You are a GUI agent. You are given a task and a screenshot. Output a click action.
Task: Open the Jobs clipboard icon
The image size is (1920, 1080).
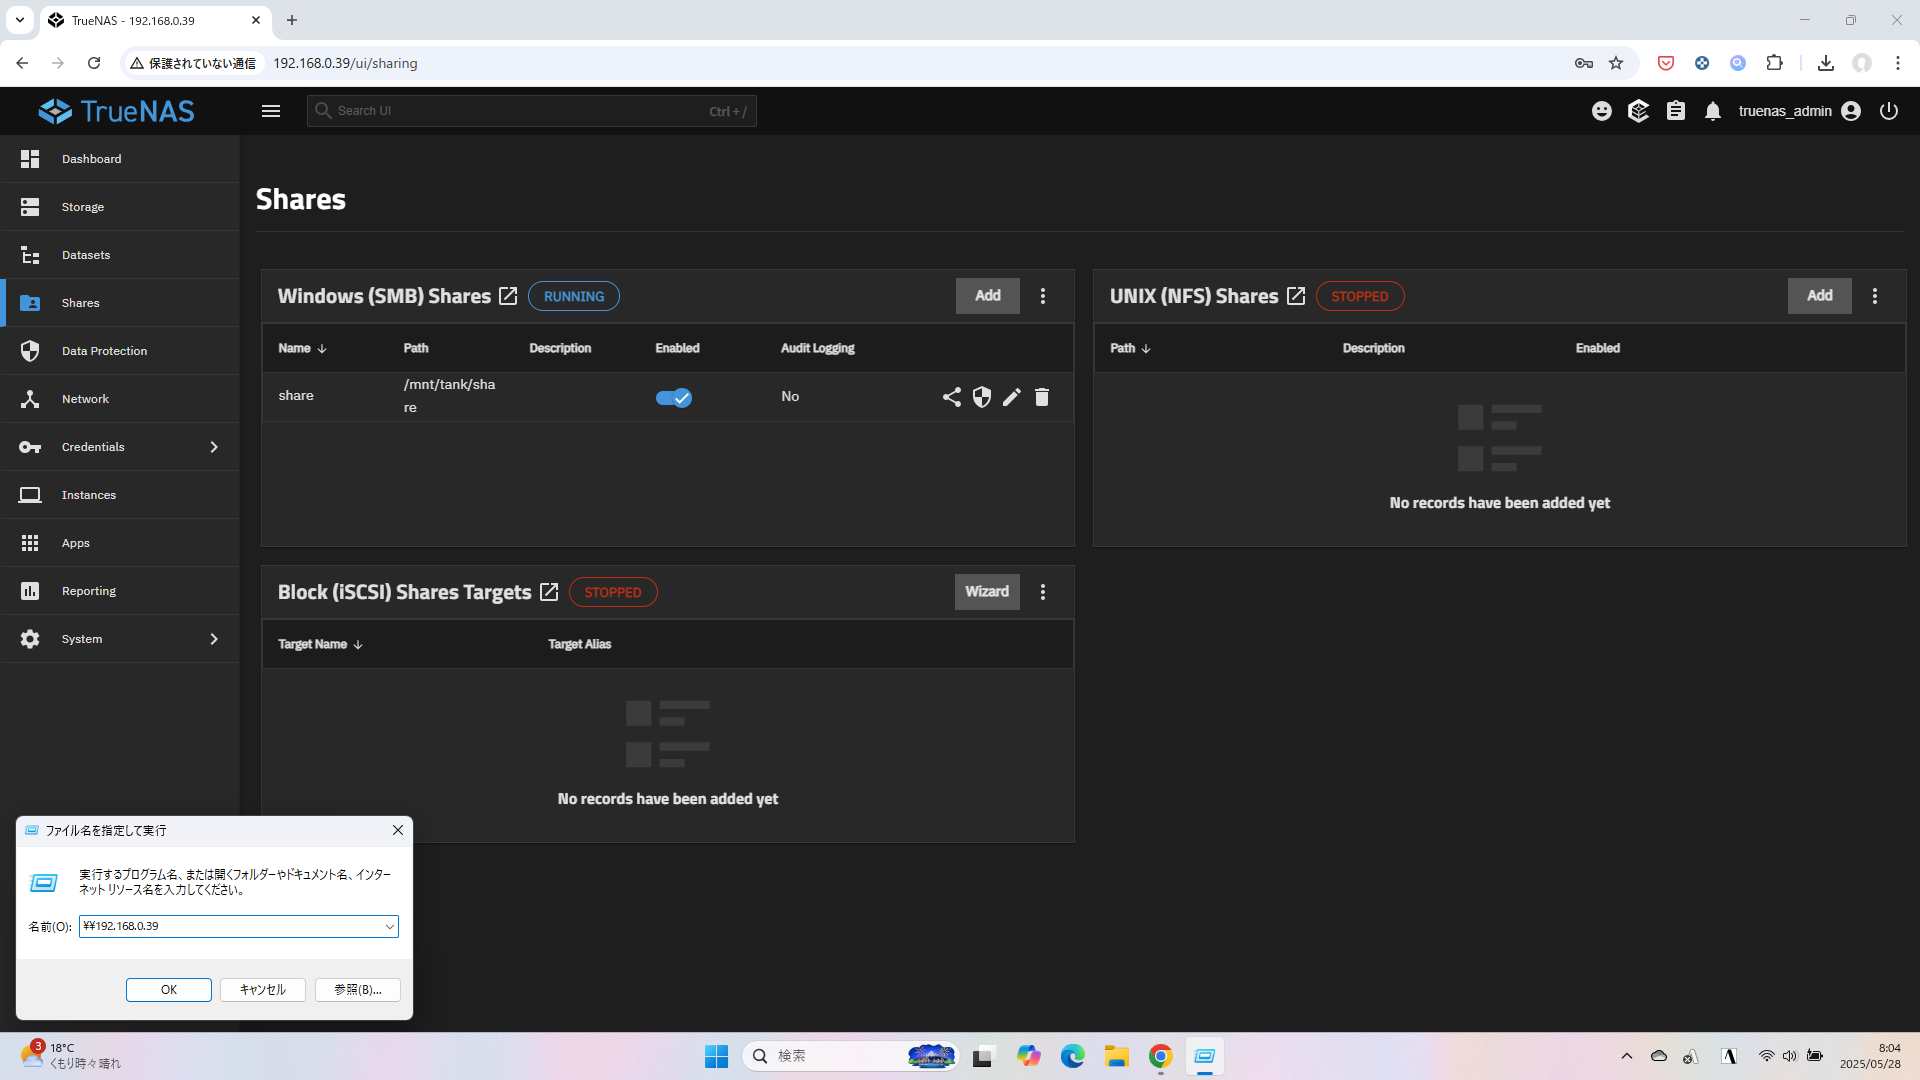1676,111
